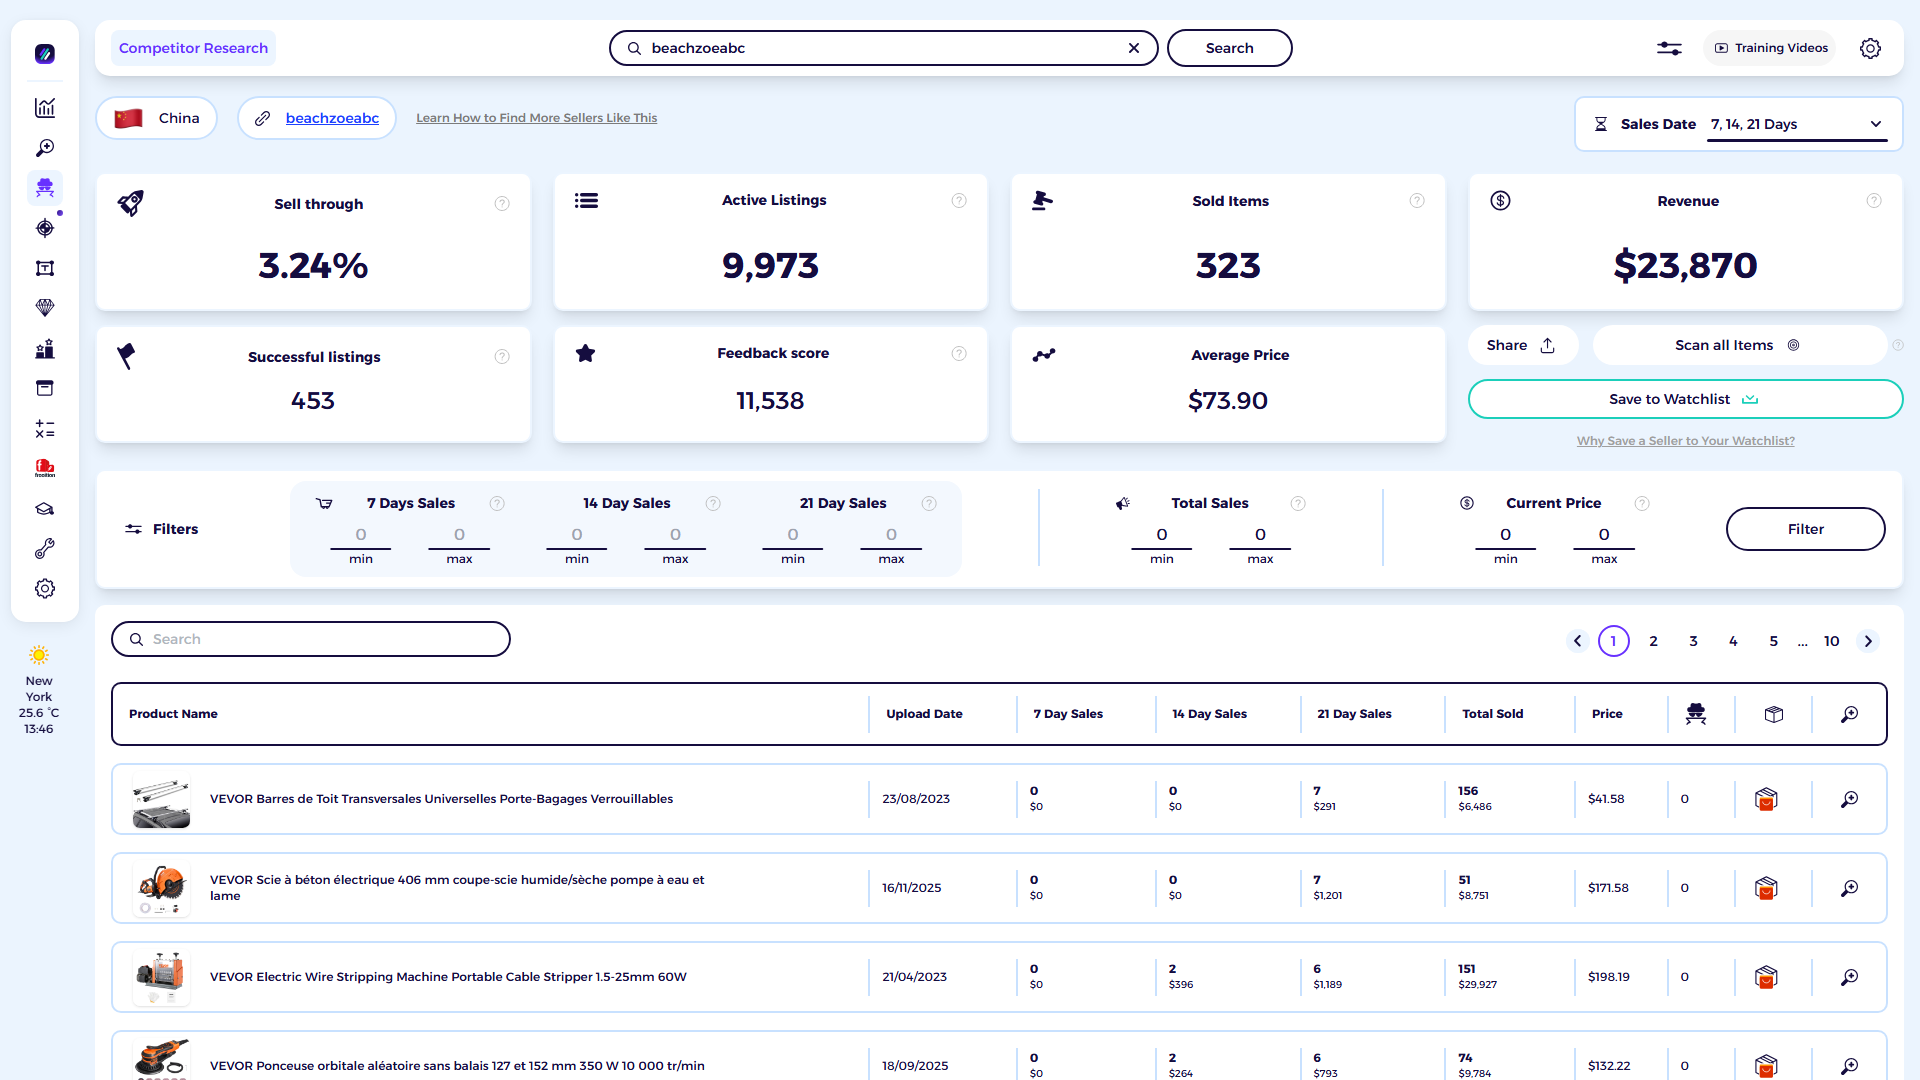Jump to results page 10
The width and height of the screenshot is (1920, 1080).
[1832, 641]
